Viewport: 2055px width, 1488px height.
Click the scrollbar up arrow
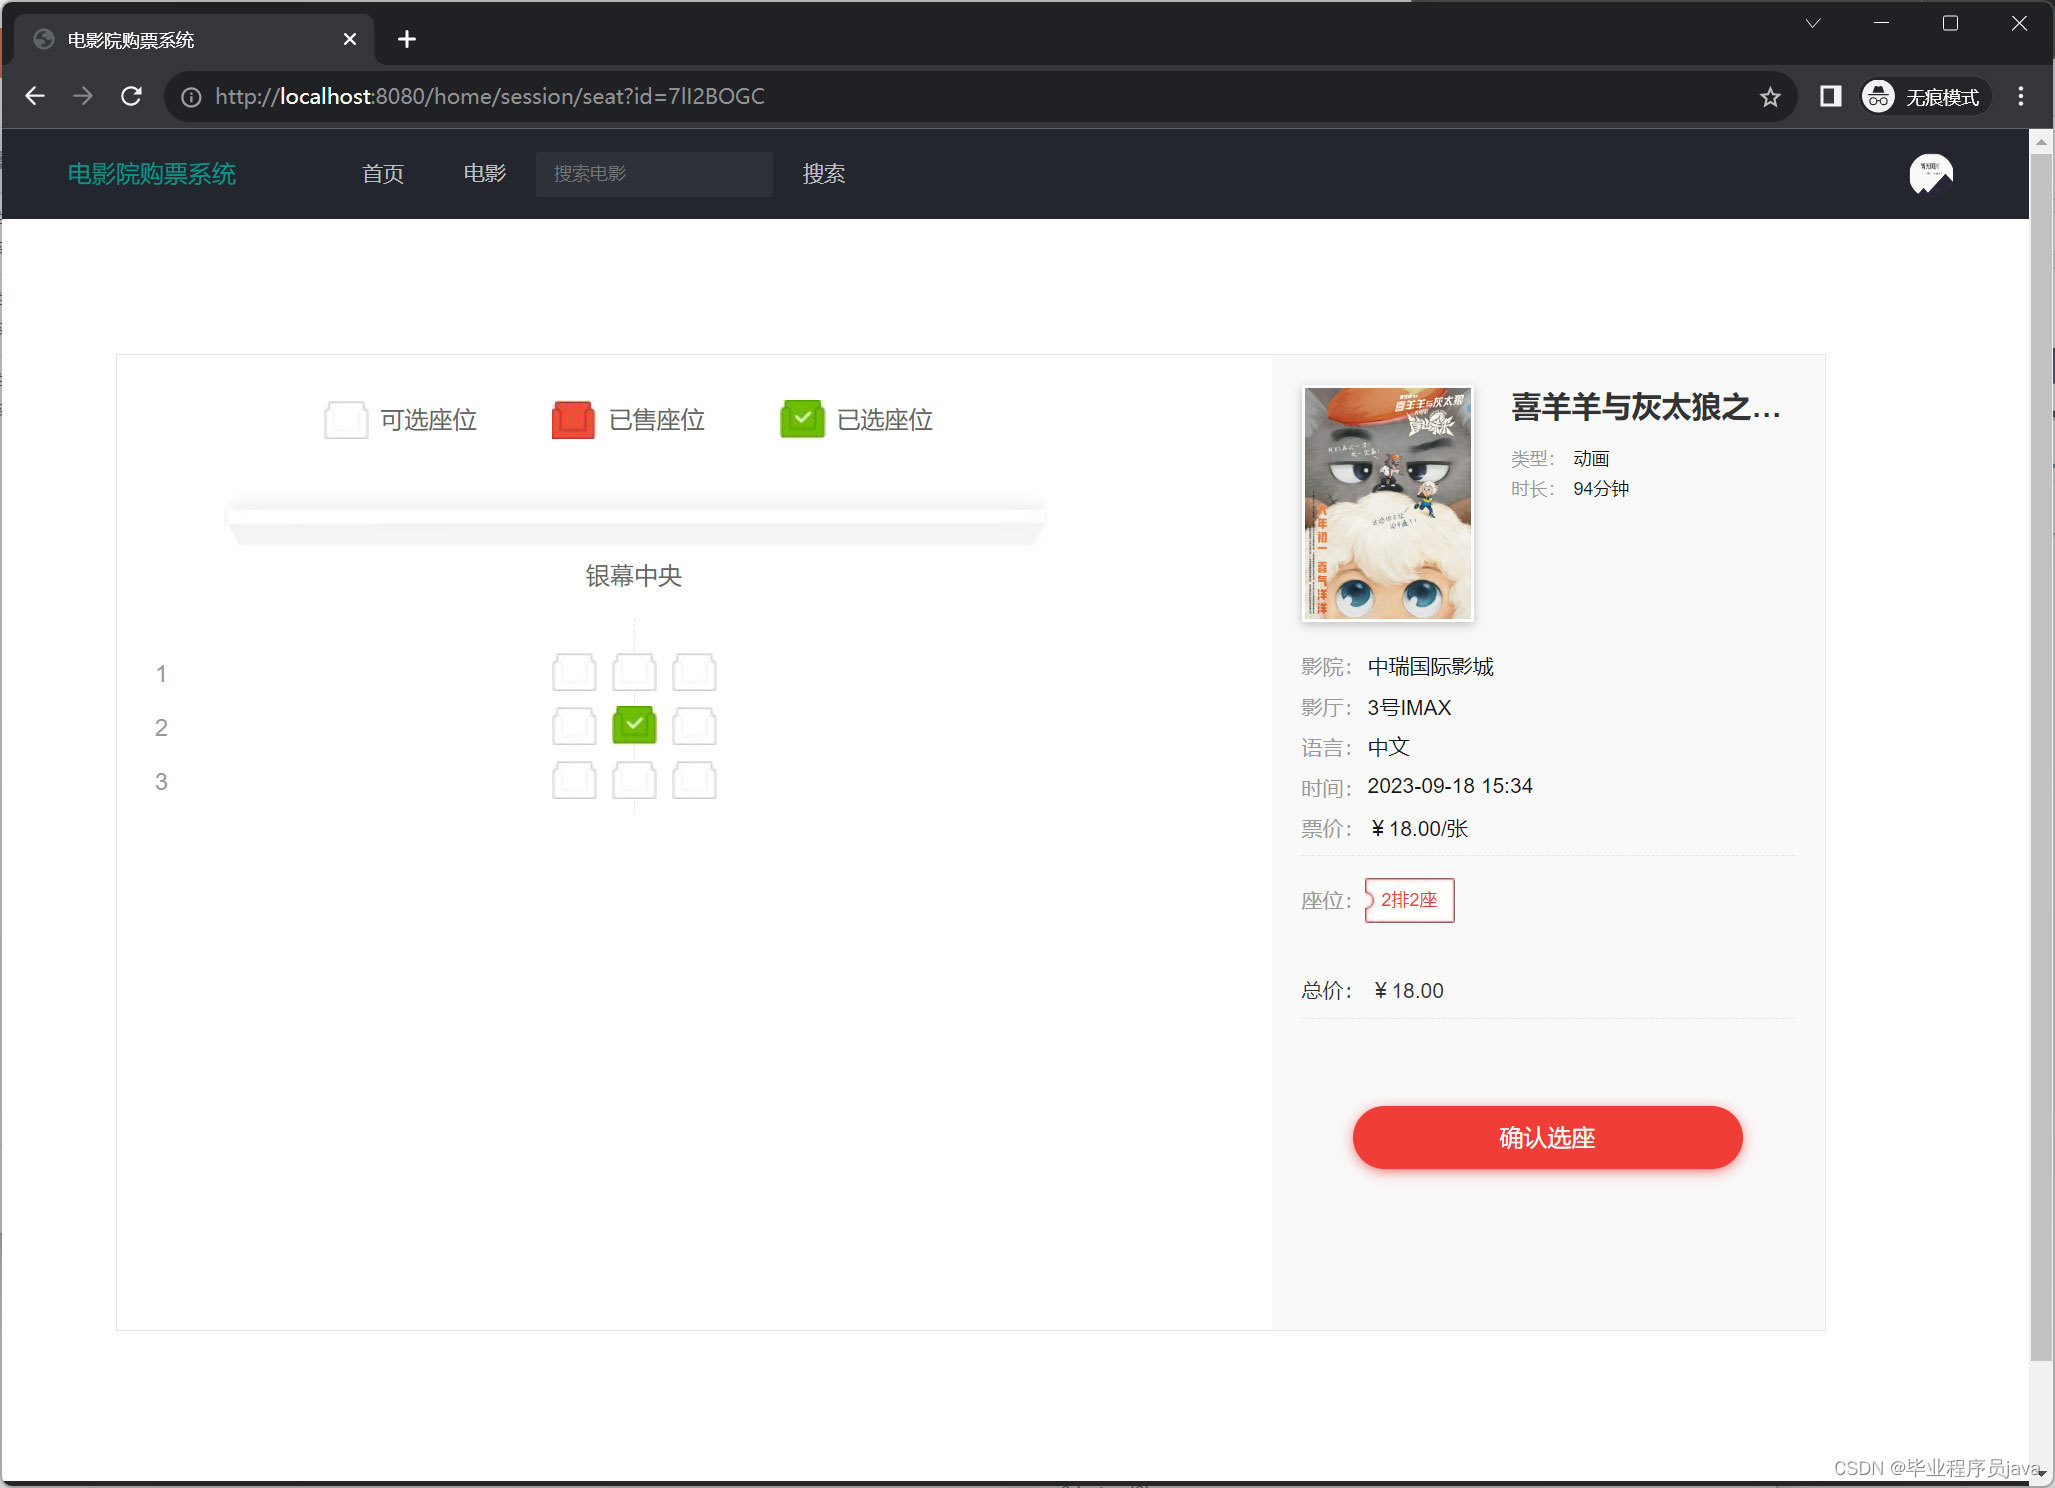pos(2041,143)
